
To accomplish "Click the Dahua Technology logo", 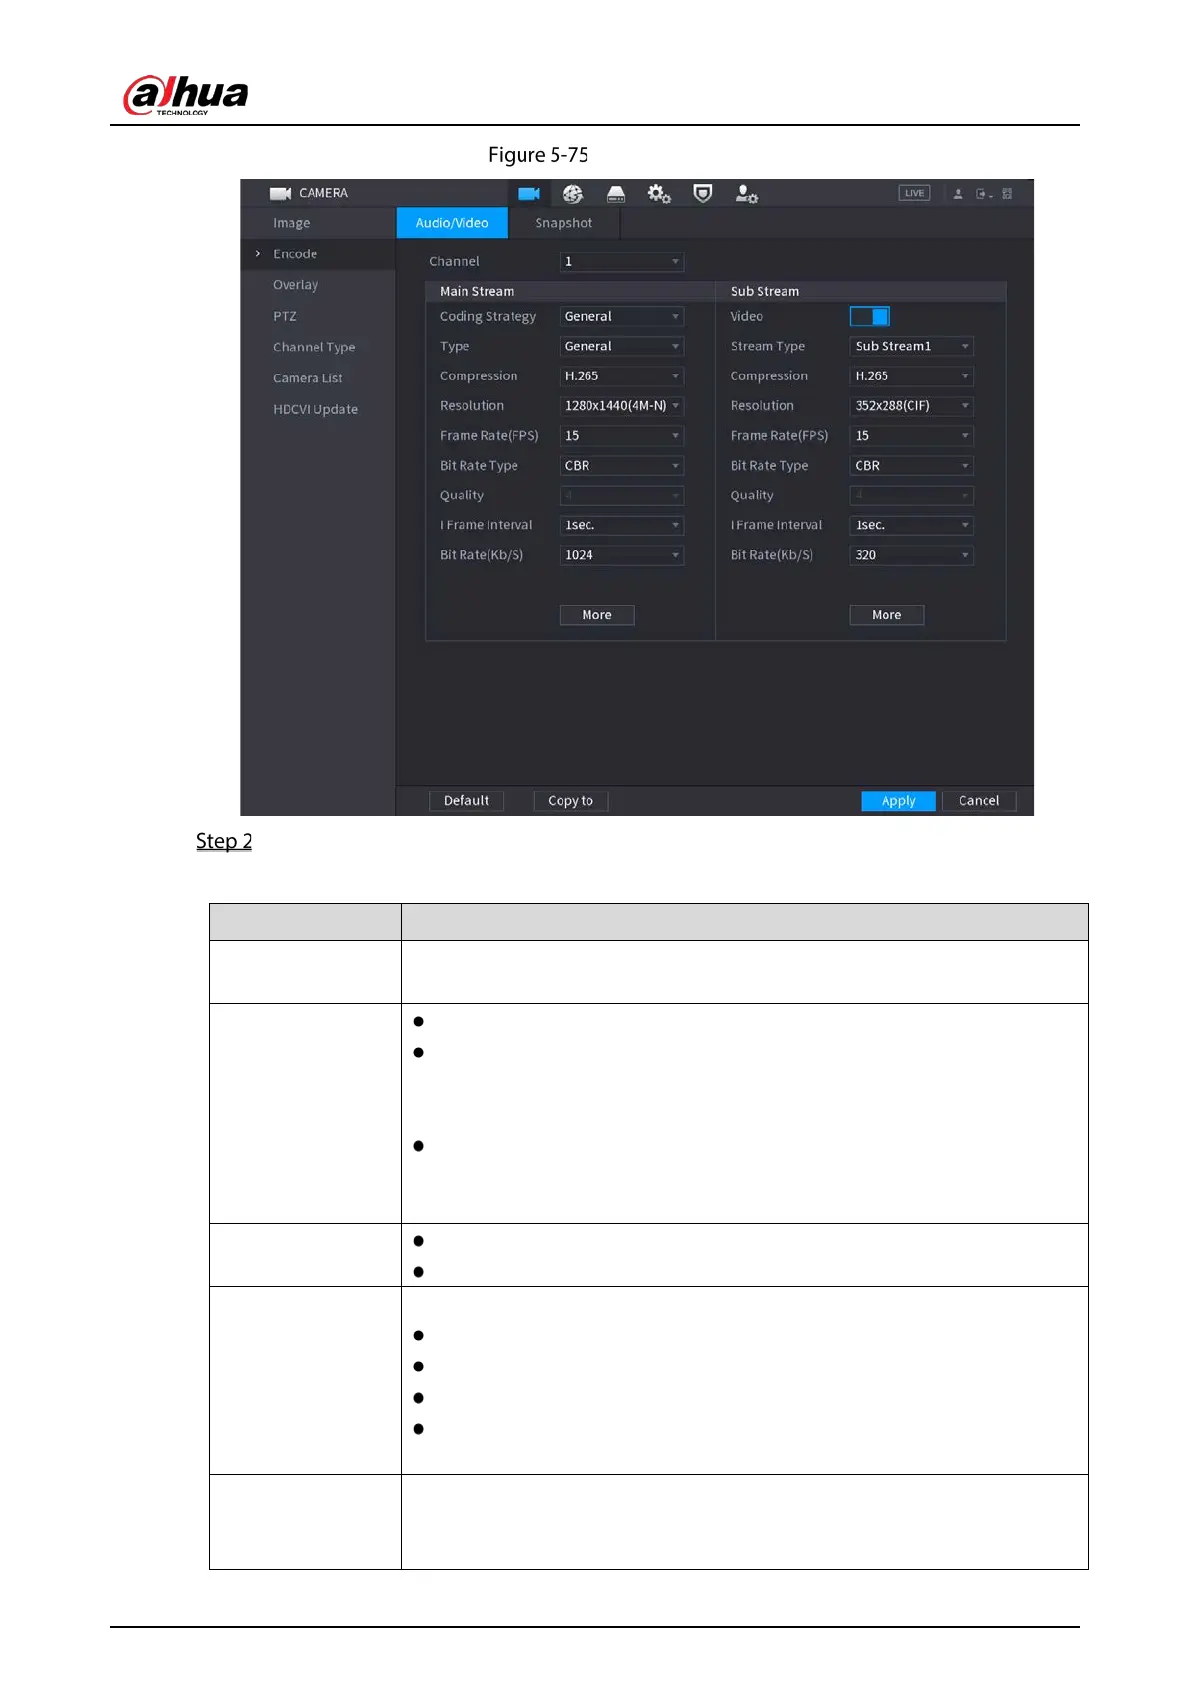I will pyautogui.click(x=185, y=95).
